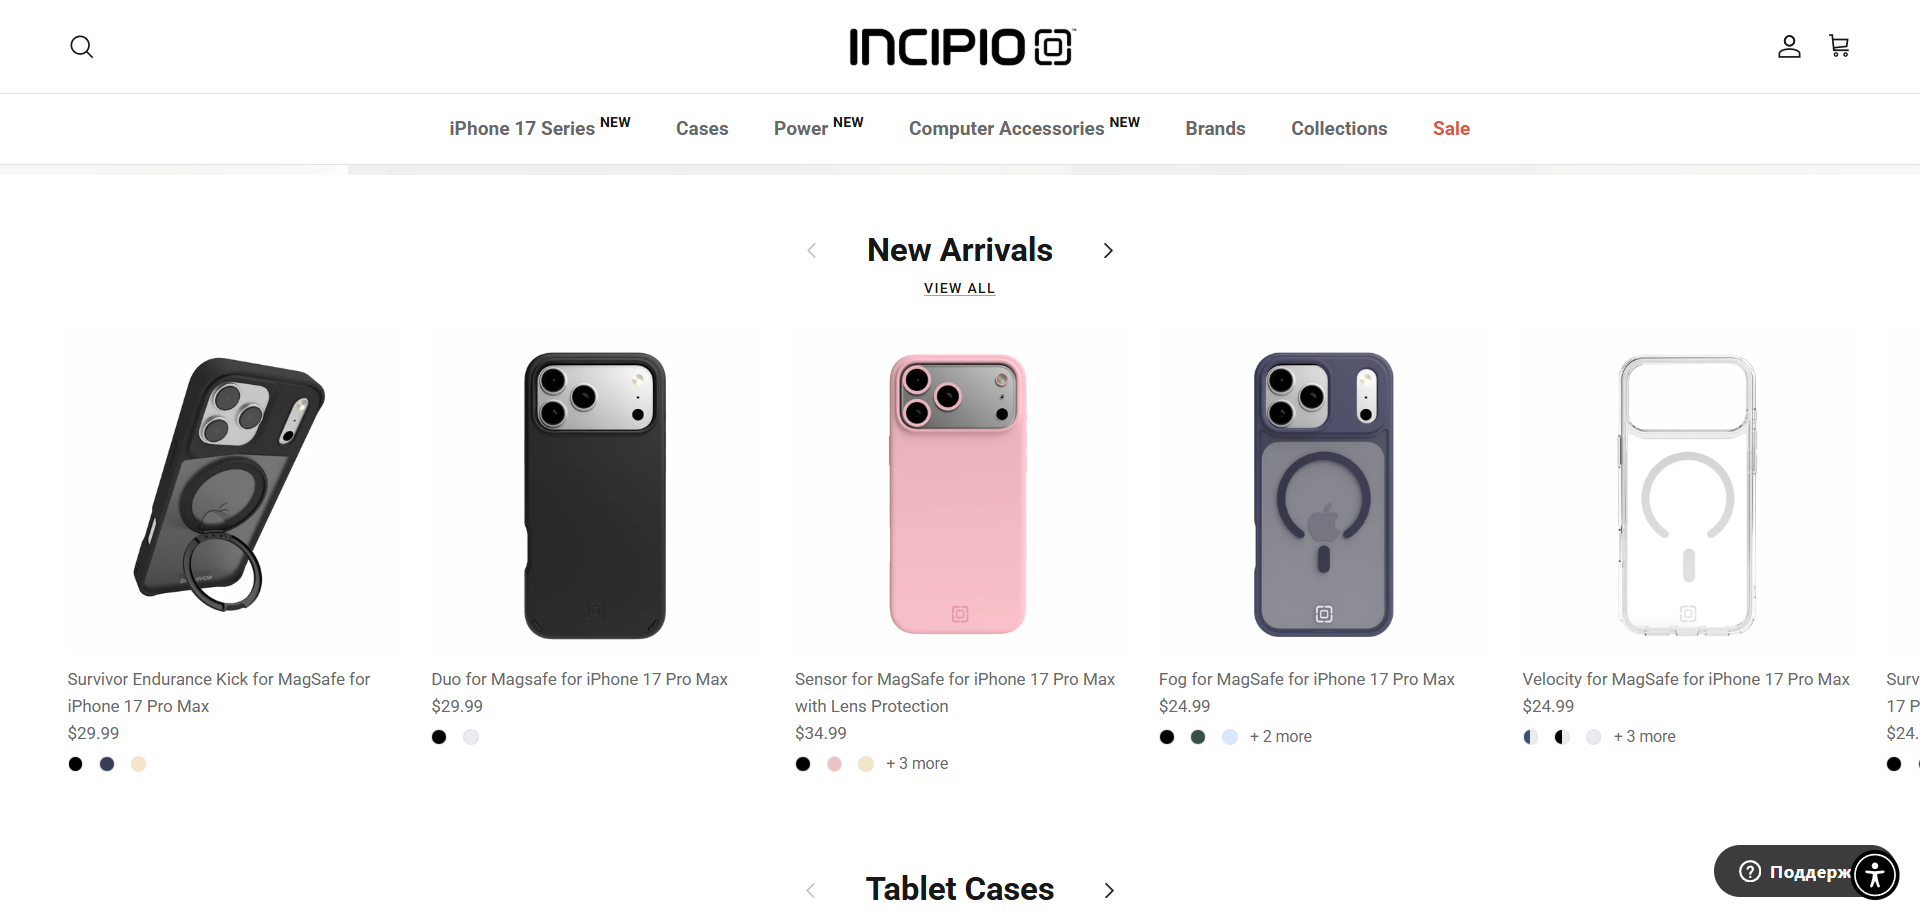The width and height of the screenshot is (1920, 912).
Task: Open the Fog for MagSafe product link
Action: (x=1306, y=679)
